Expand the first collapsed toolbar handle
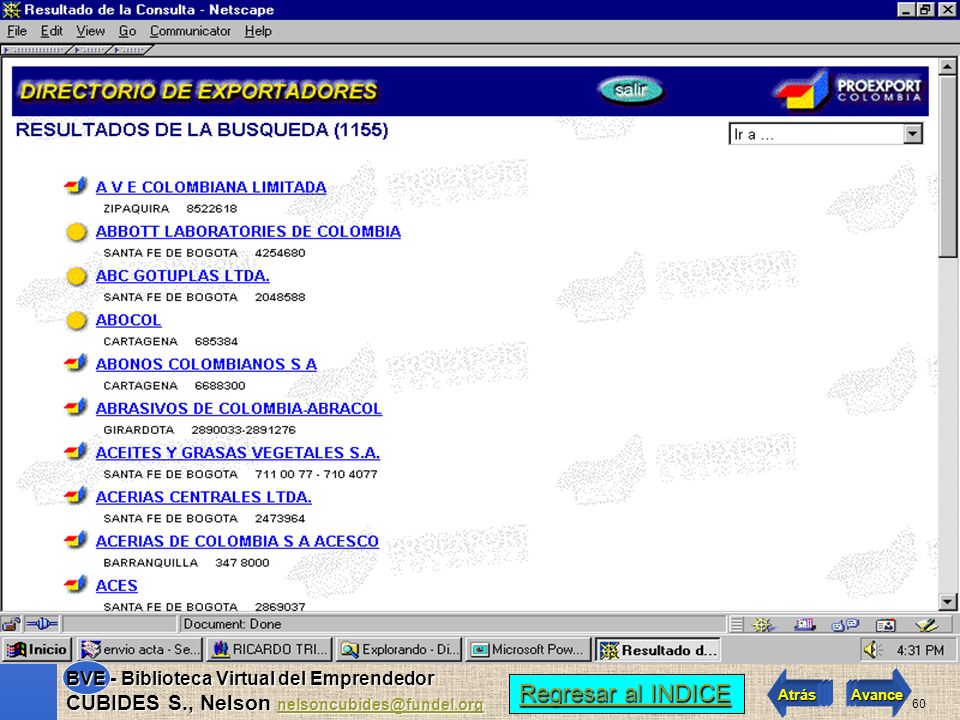This screenshot has height=720, width=960. 36,50
